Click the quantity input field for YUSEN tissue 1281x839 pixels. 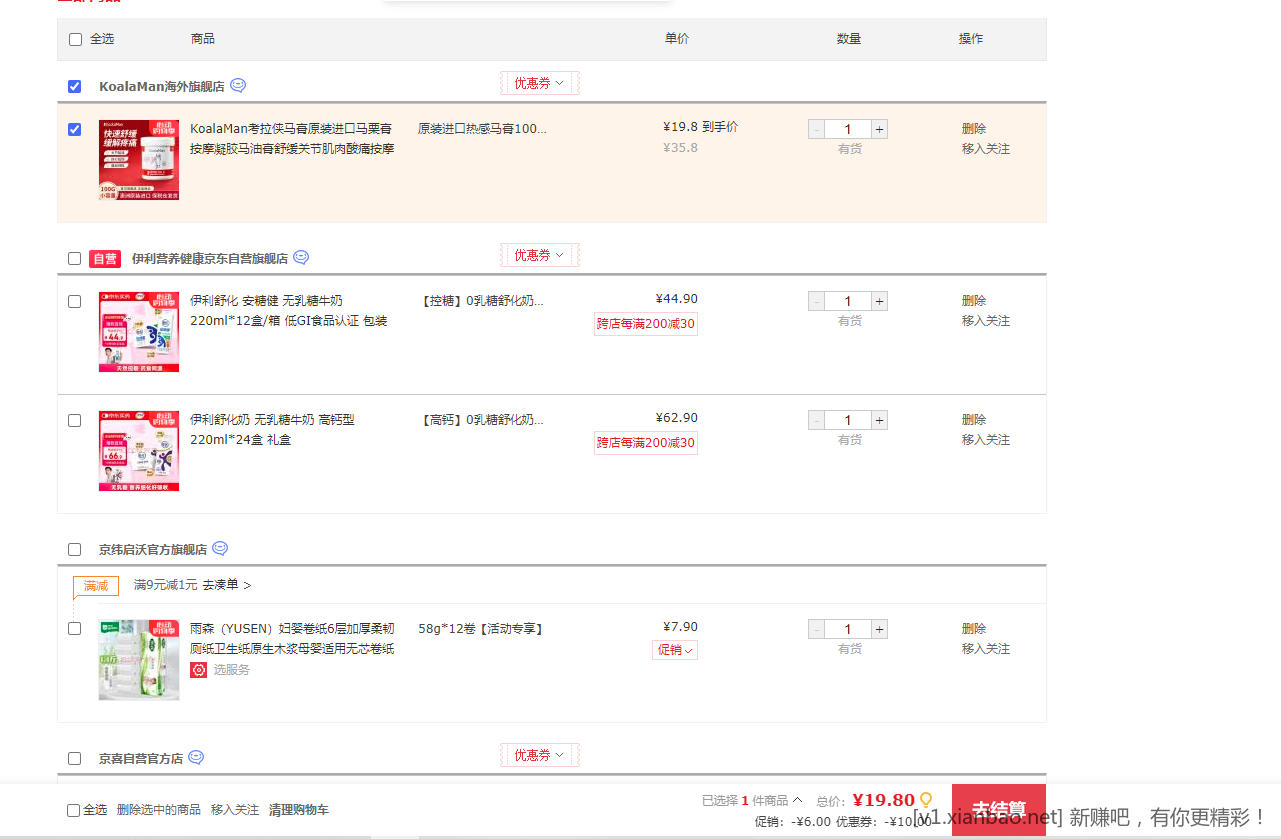click(847, 629)
